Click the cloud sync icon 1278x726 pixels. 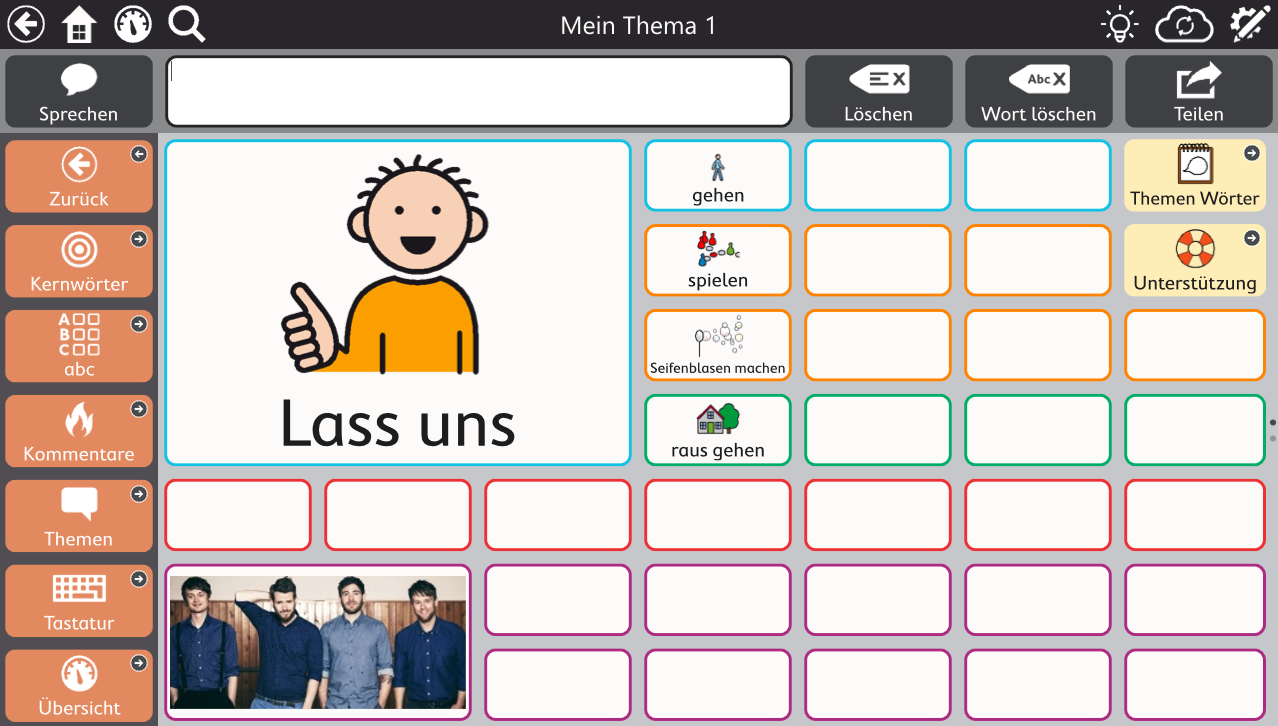coord(1183,25)
